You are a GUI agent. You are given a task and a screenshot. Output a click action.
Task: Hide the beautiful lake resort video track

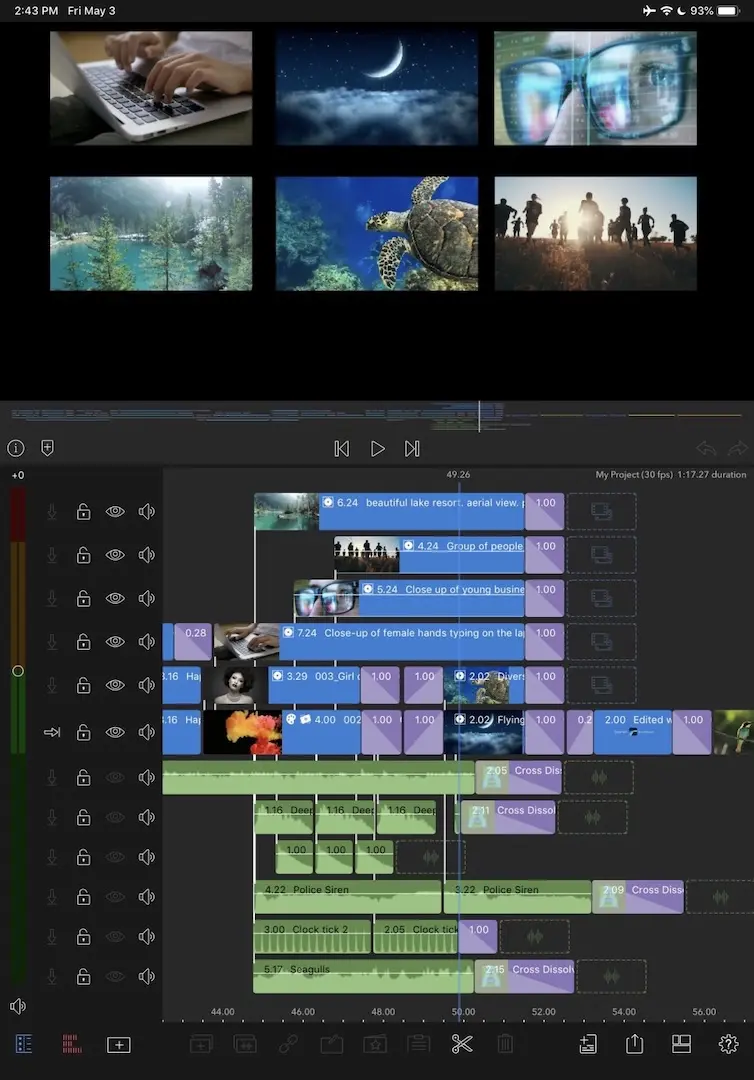point(115,511)
